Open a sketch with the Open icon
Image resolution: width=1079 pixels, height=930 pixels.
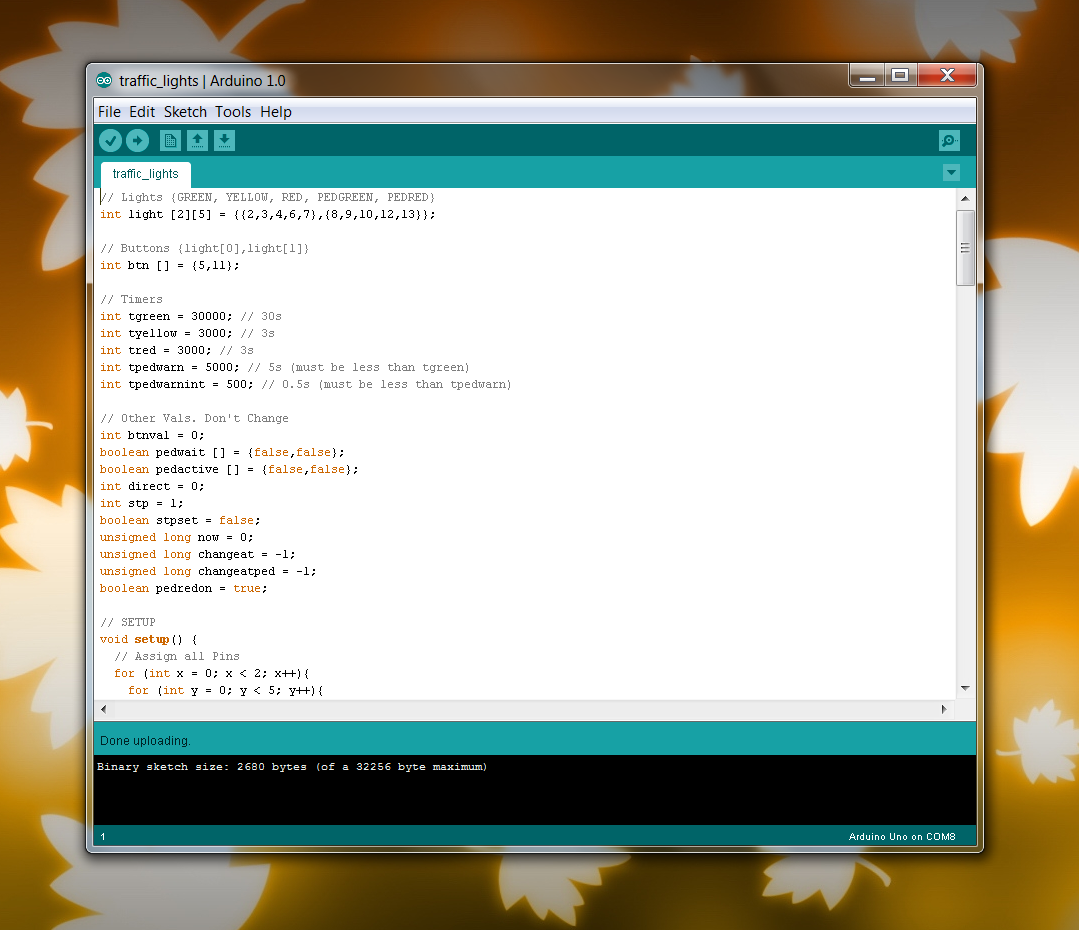(x=197, y=140)
